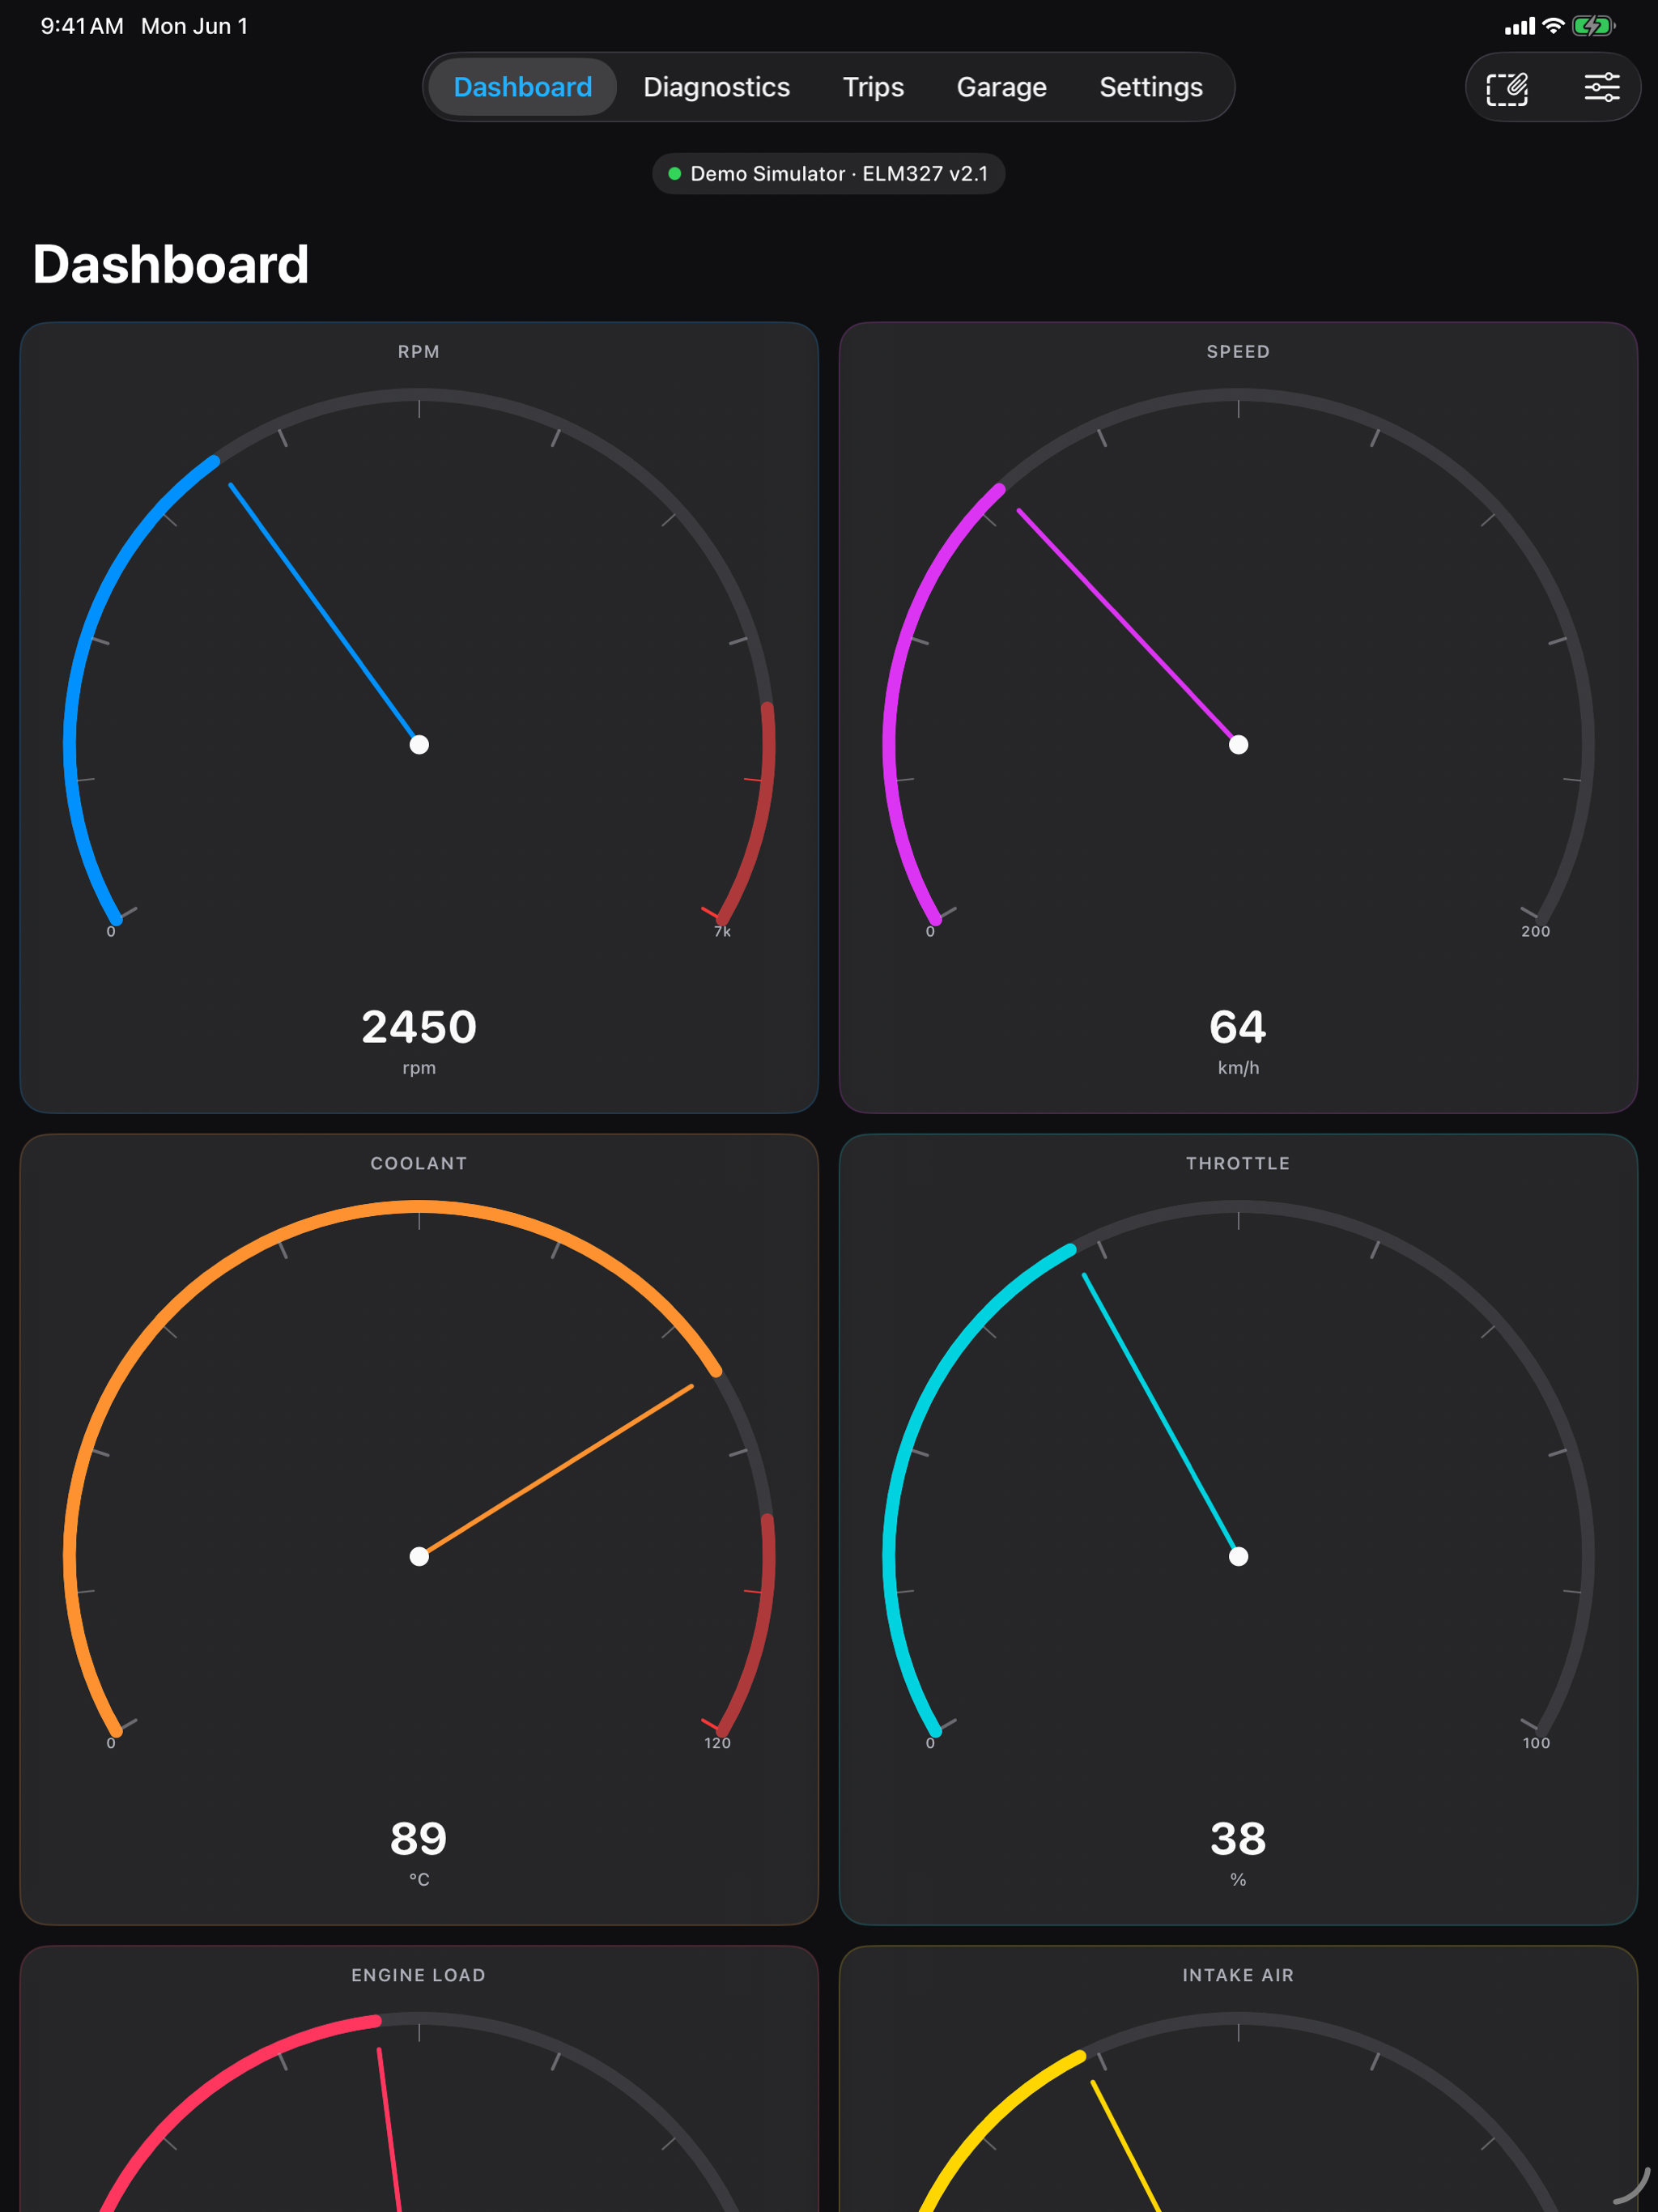1658x2212 pixels.
Task: Select the RPM gauge card
Action: pos(419,717)
